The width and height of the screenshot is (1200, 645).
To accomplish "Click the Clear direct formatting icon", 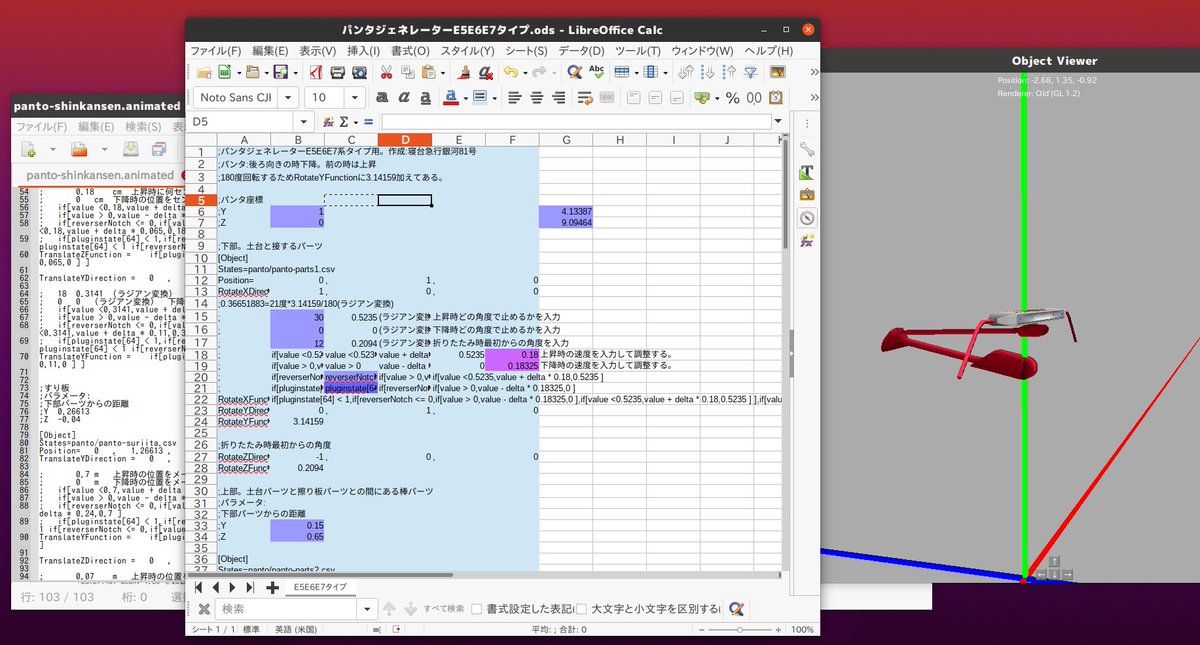I will [x=485, y=72].
